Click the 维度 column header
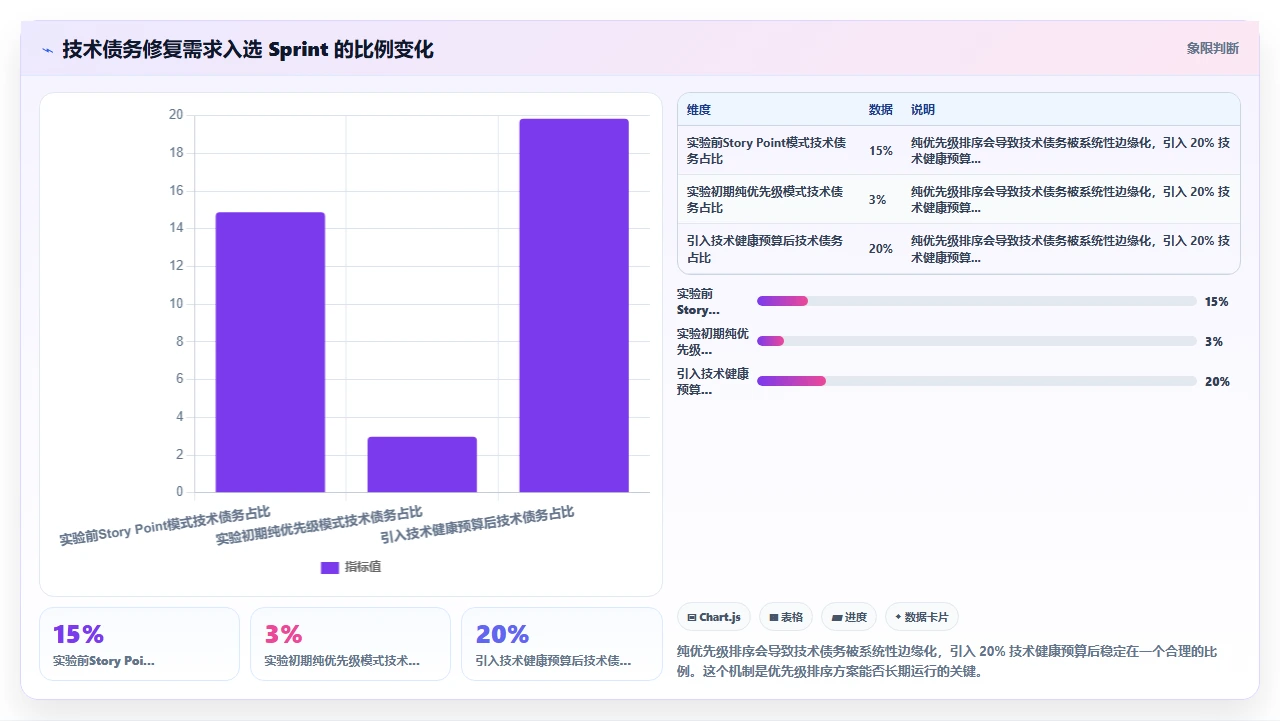The image size is (1280, 721). pyautogui.click(x=699, y=110)
